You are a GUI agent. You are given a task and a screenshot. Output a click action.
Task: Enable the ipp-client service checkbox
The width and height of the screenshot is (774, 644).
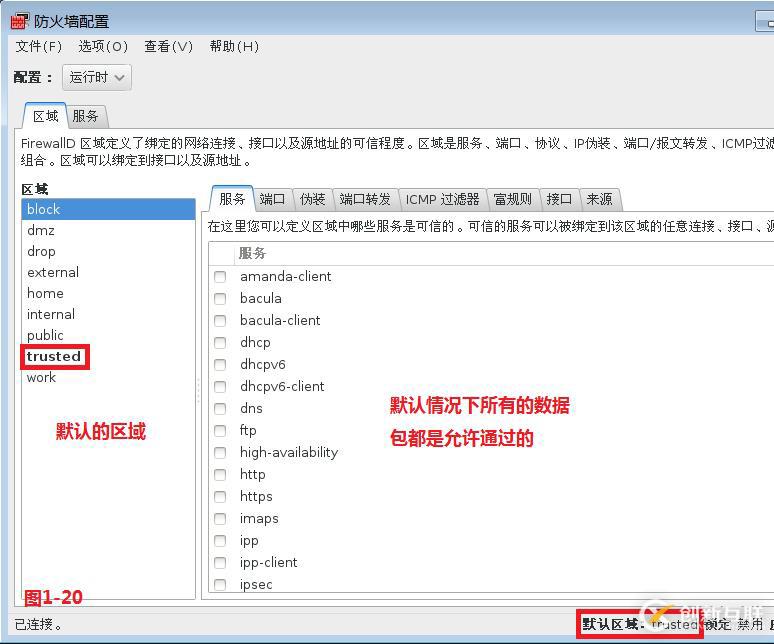220,563
